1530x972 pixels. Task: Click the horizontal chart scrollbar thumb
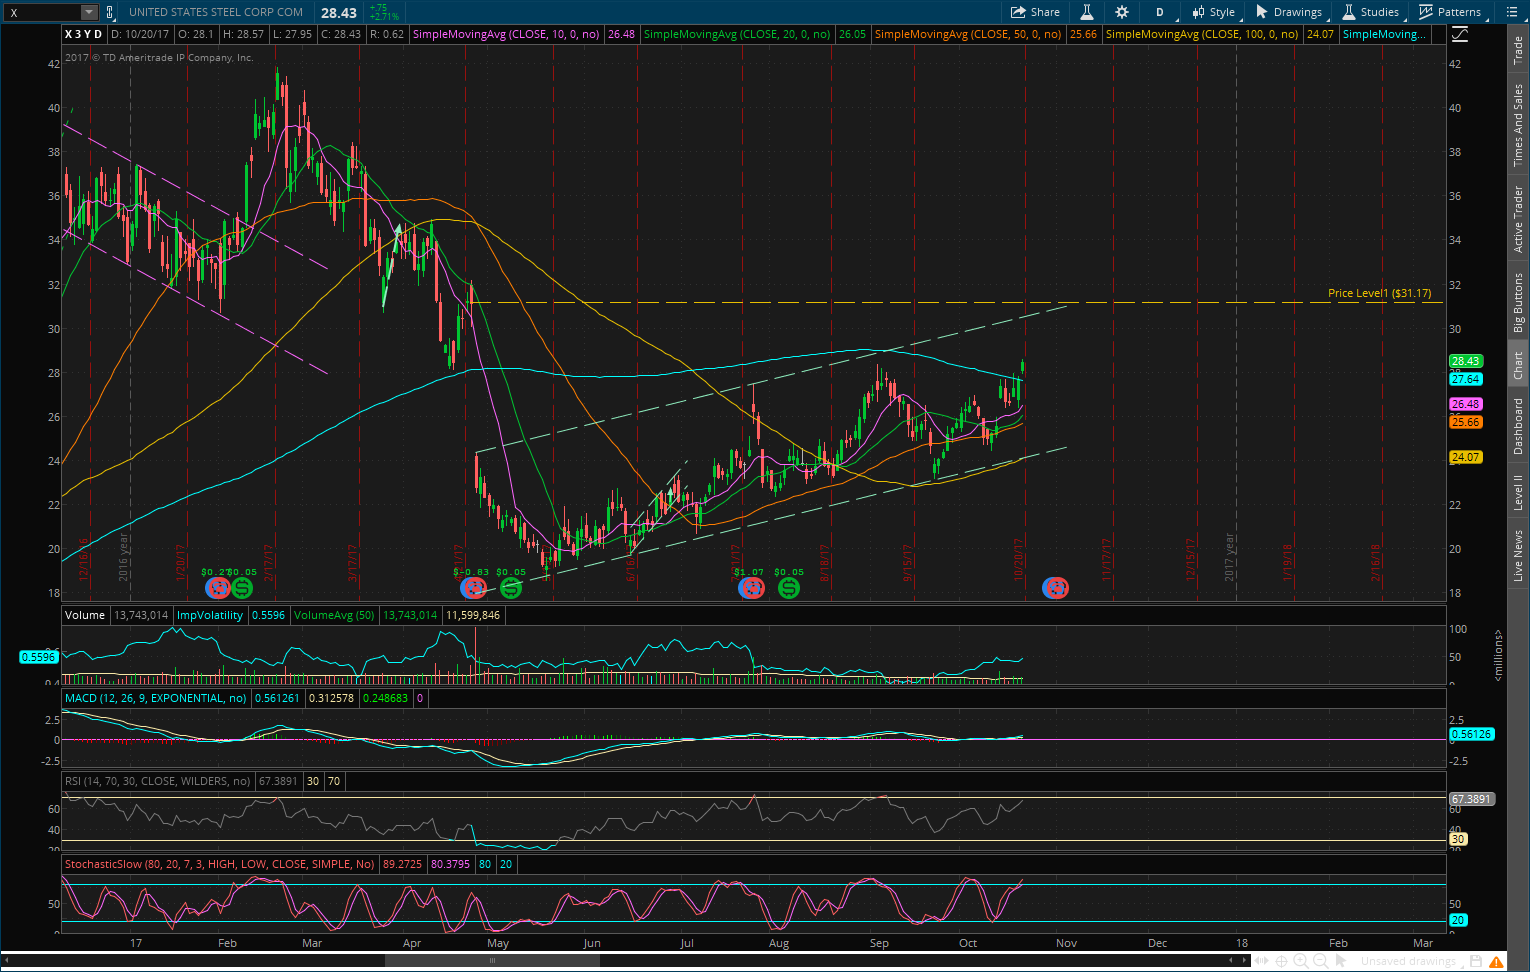[x=492, y=961]
